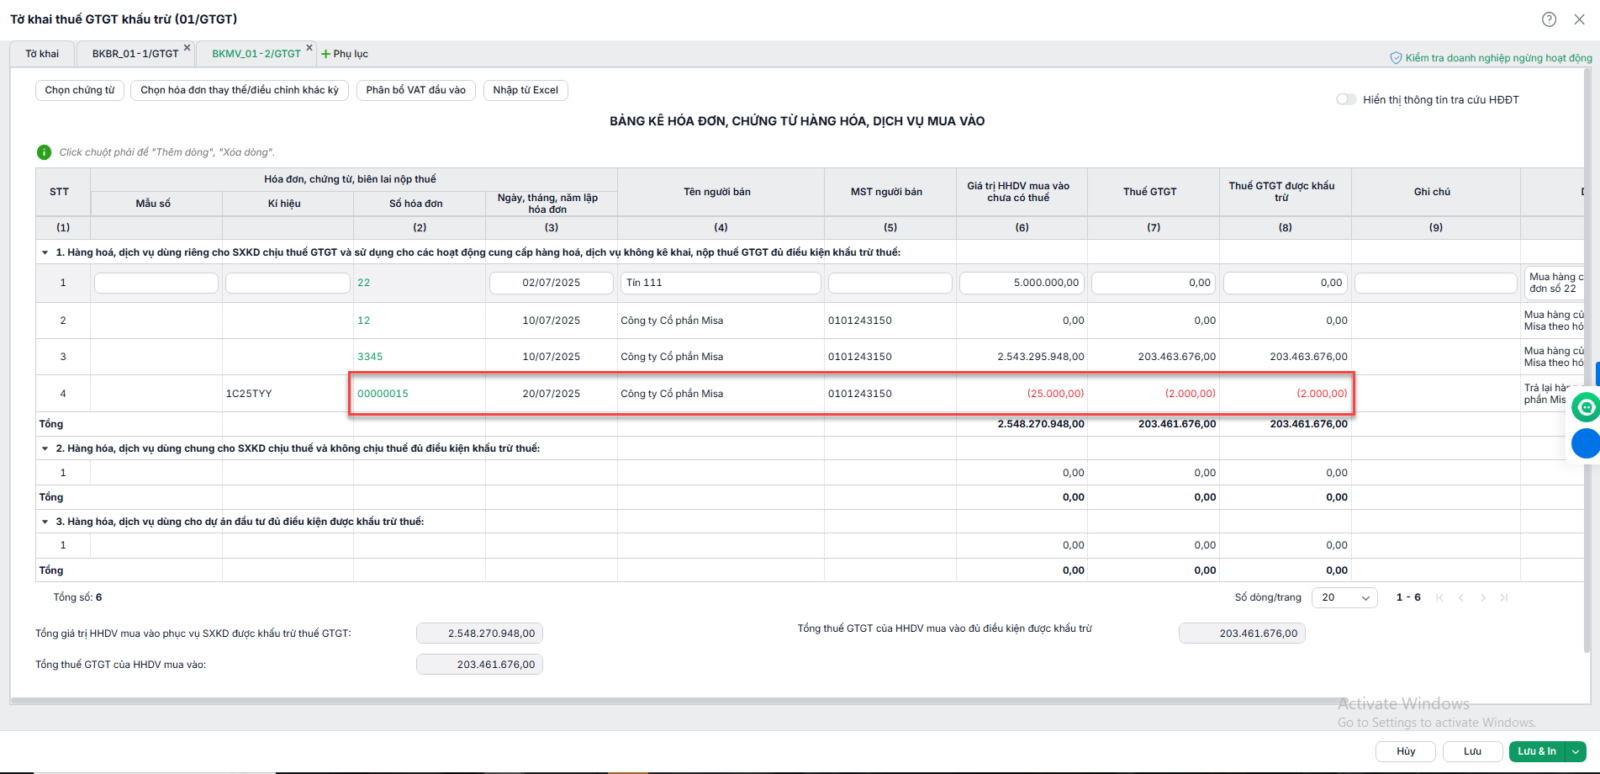Close the Tờ khai thuế GTGT dialog
Screen dimensions: 1600x774
tap(1579, 19)
